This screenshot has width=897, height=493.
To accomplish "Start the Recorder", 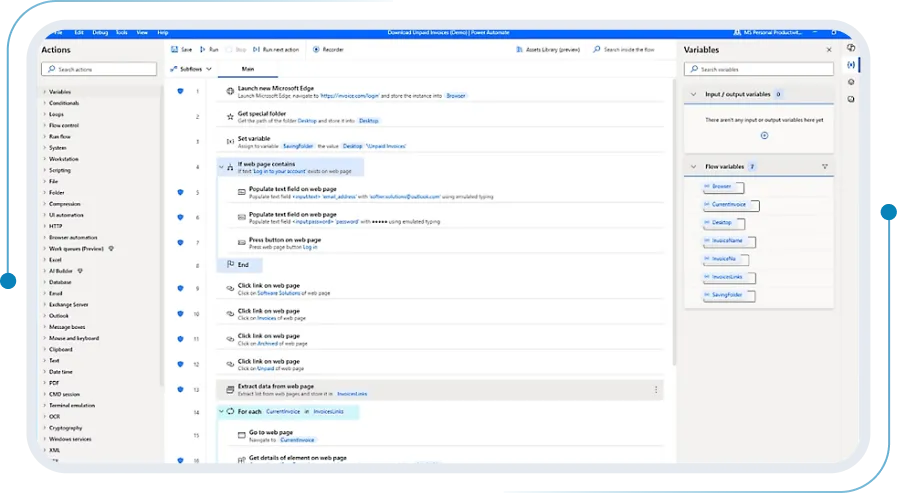I will pyautogui.click(x=328, y=50).
